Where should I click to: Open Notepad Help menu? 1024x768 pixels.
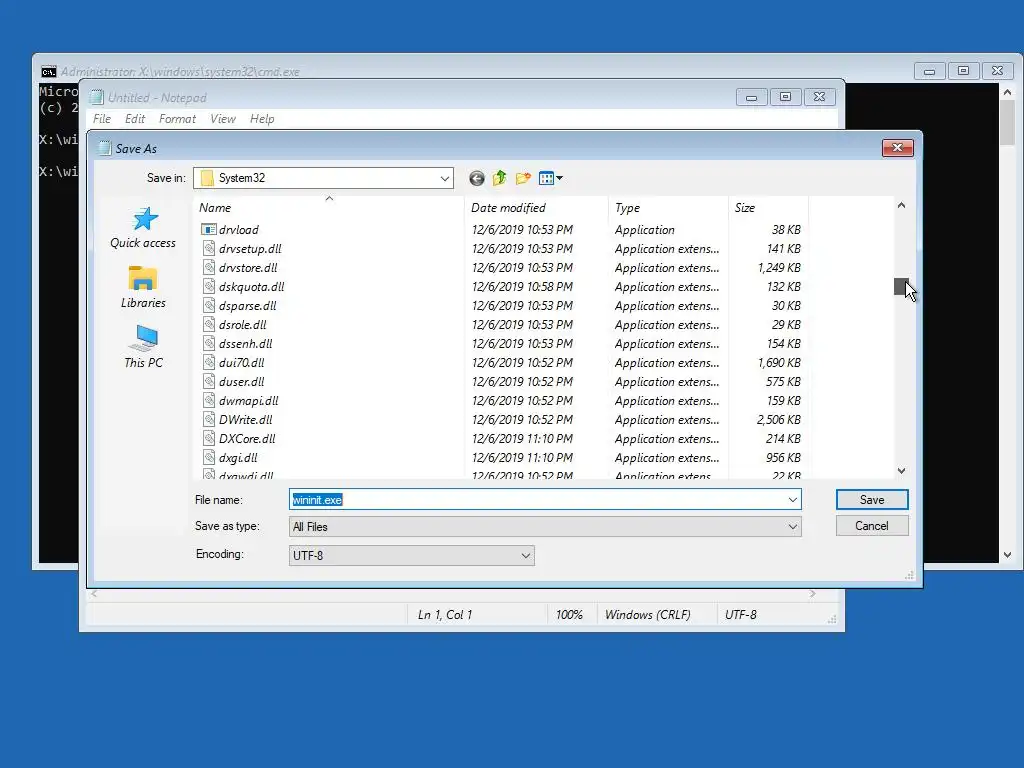pyautogui.click(x=262, y=119)
